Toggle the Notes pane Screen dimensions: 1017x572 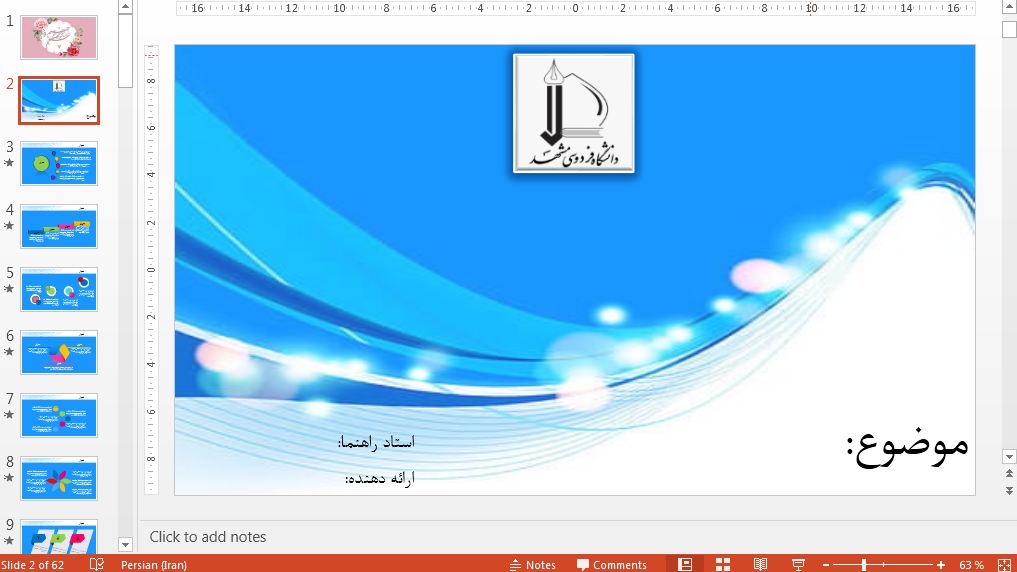[x=532, y=564]
